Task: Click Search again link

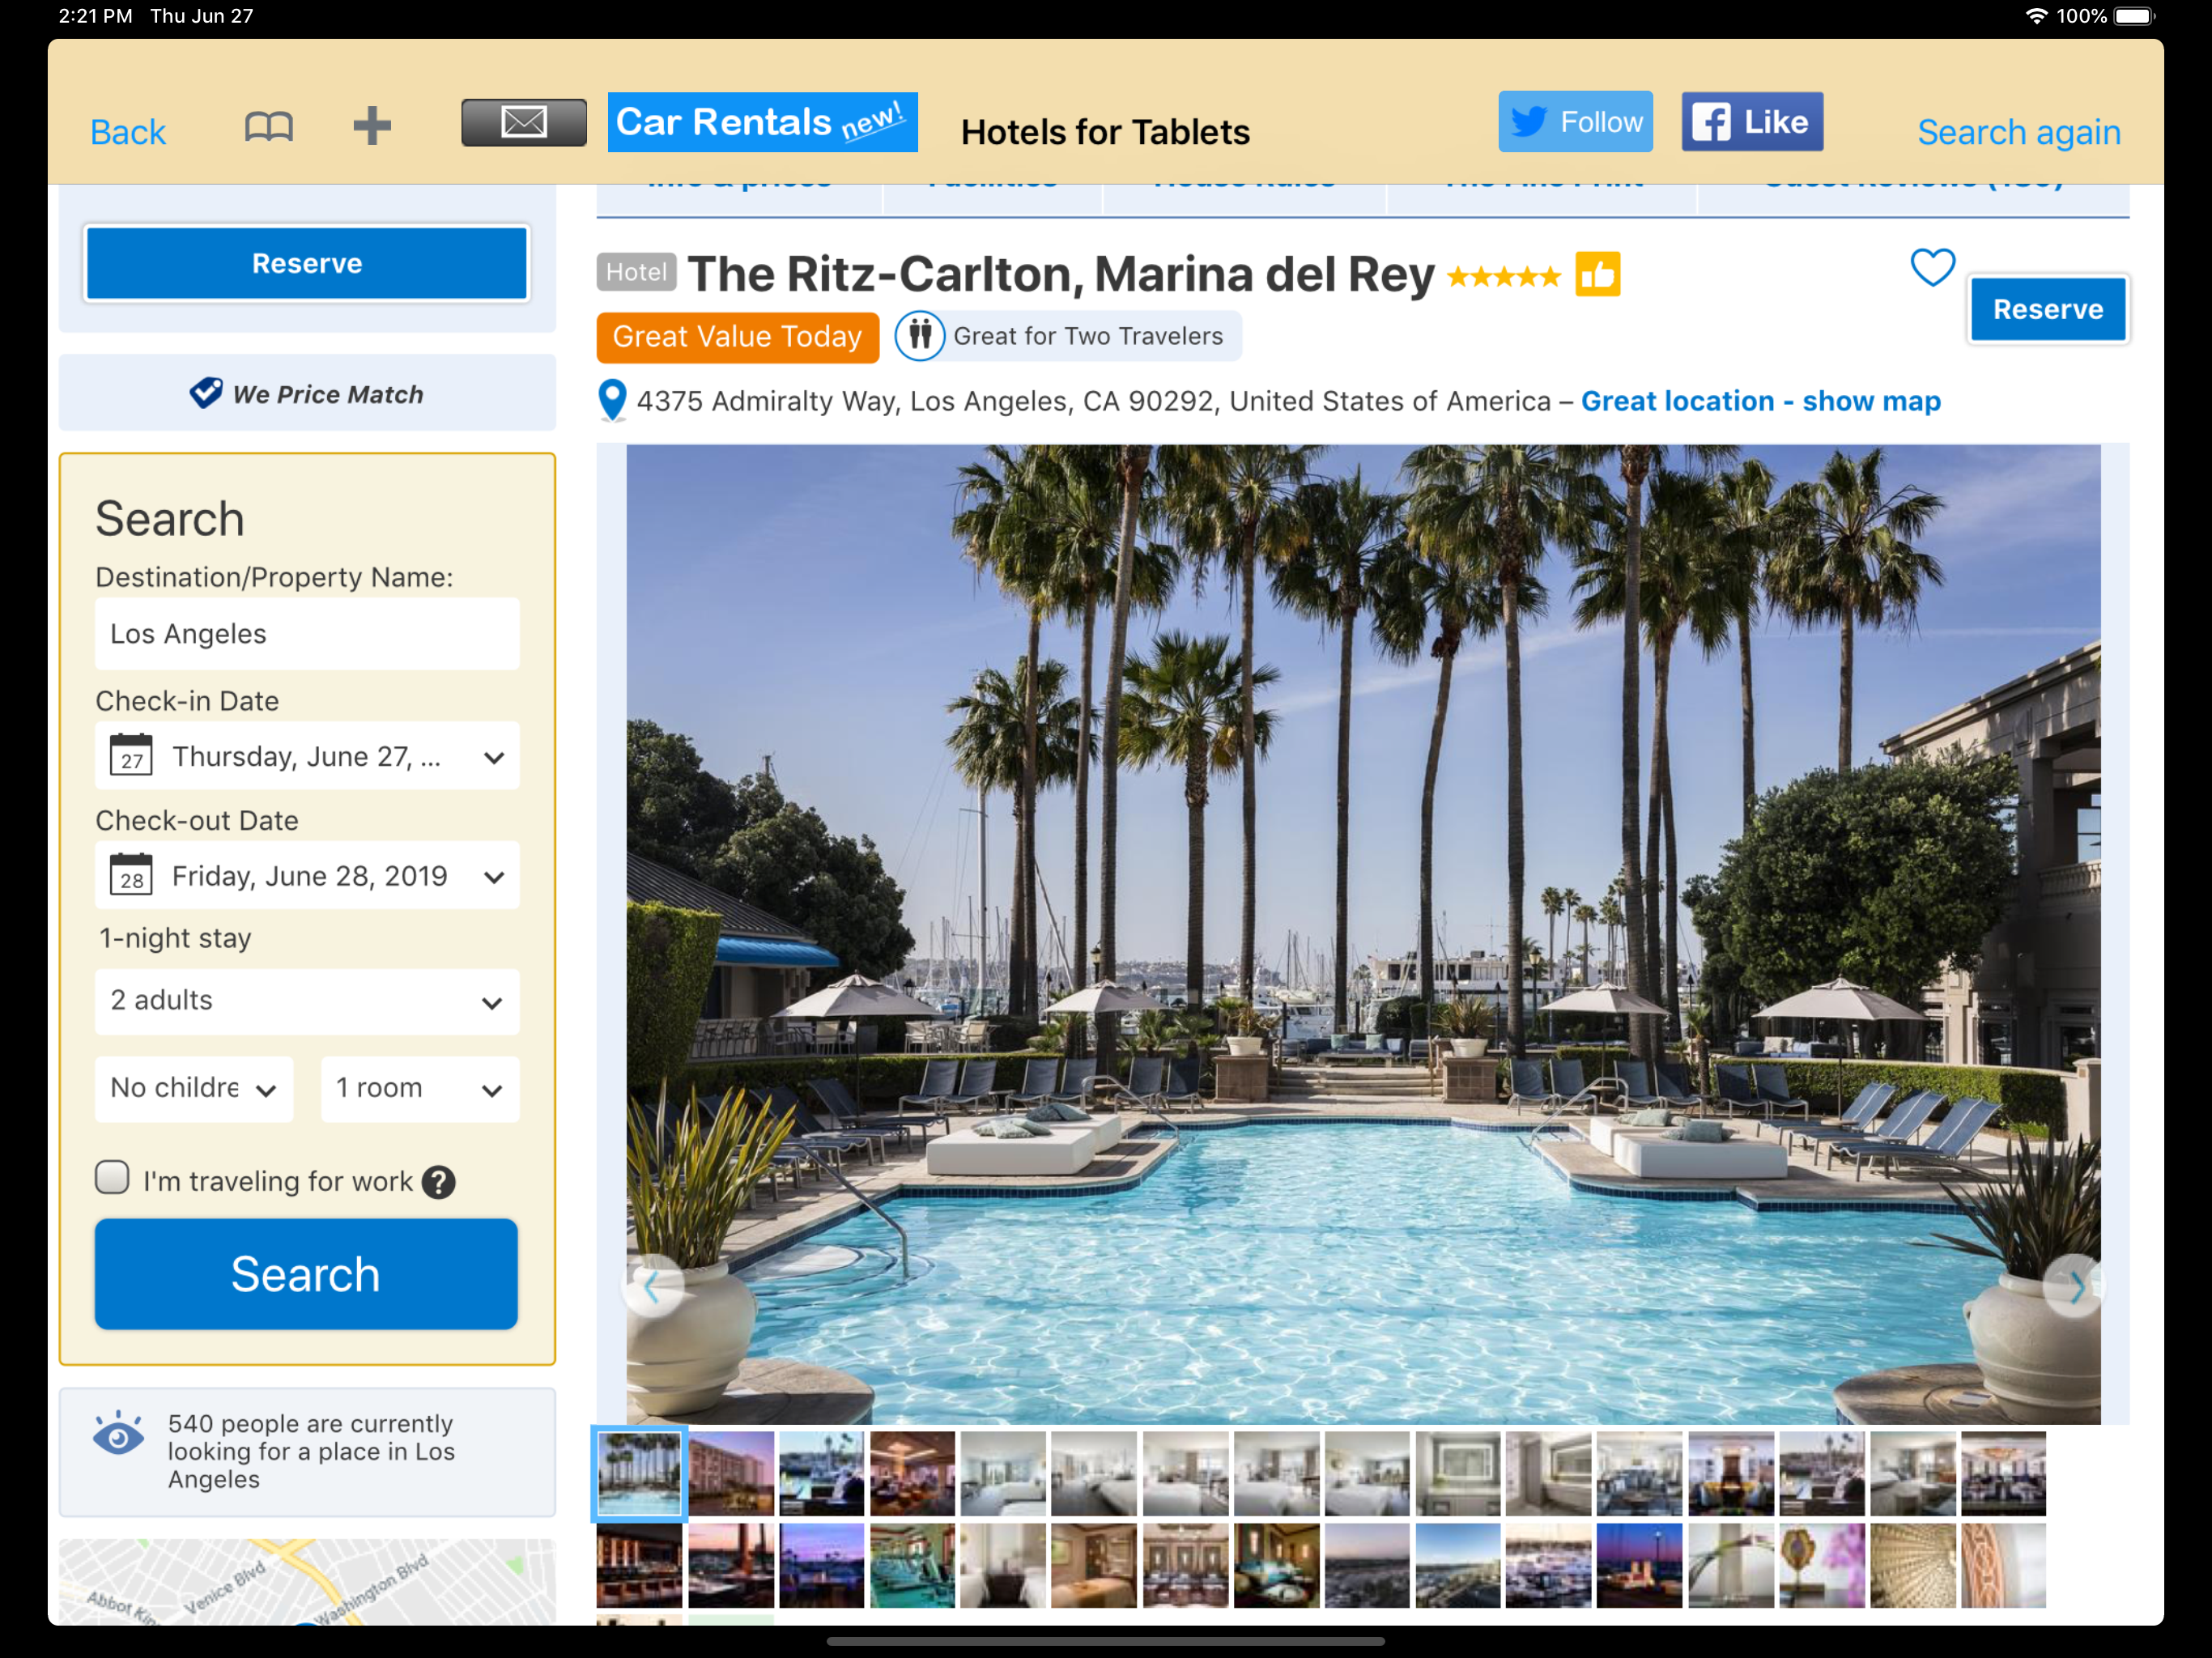Action: [2018, 132]
